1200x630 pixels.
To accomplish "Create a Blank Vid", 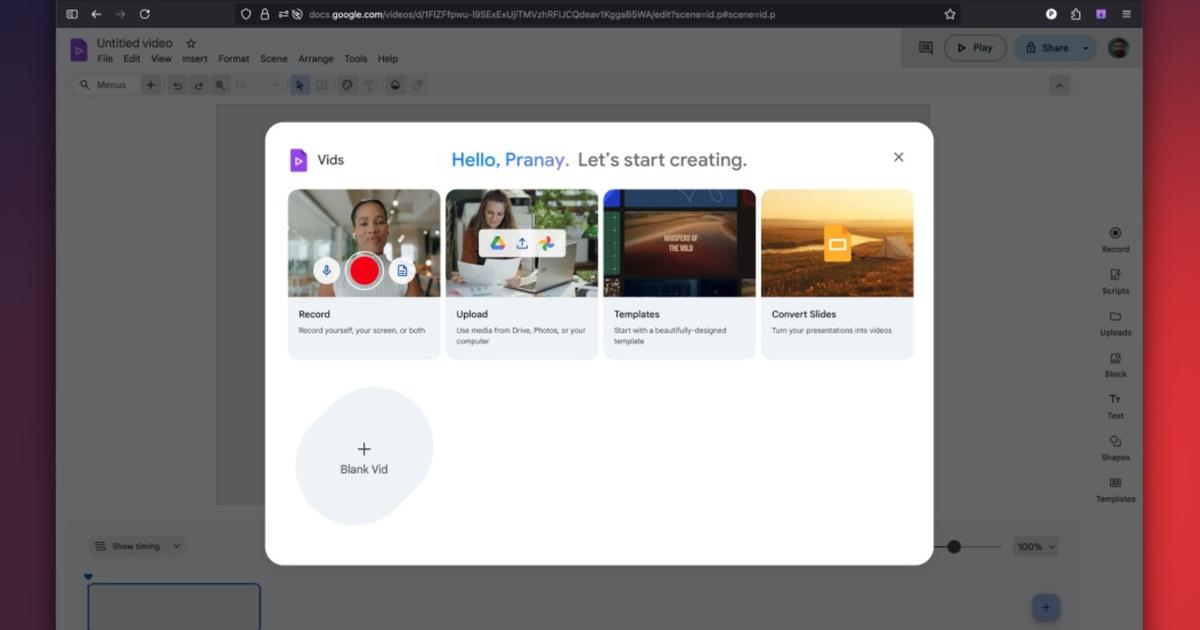I will pos(364,457).
